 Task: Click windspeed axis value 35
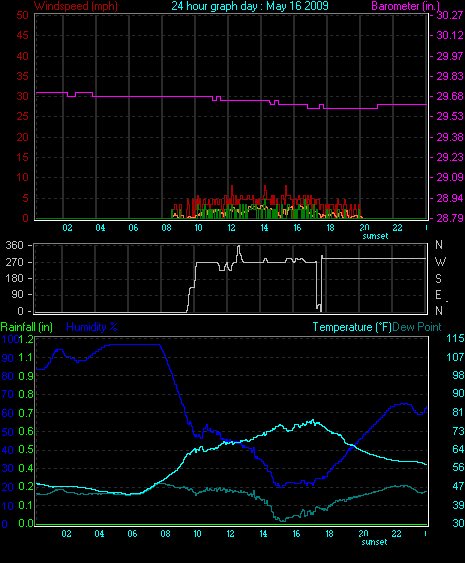click(22, 76)
